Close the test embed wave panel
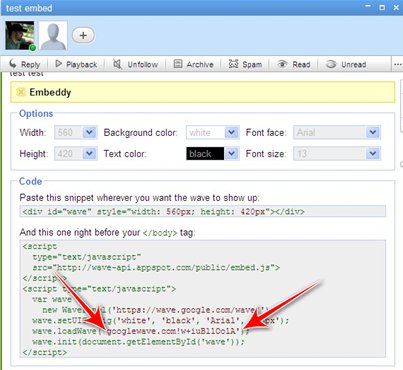This screenshot has width=403, height=370. pos(396,7)
